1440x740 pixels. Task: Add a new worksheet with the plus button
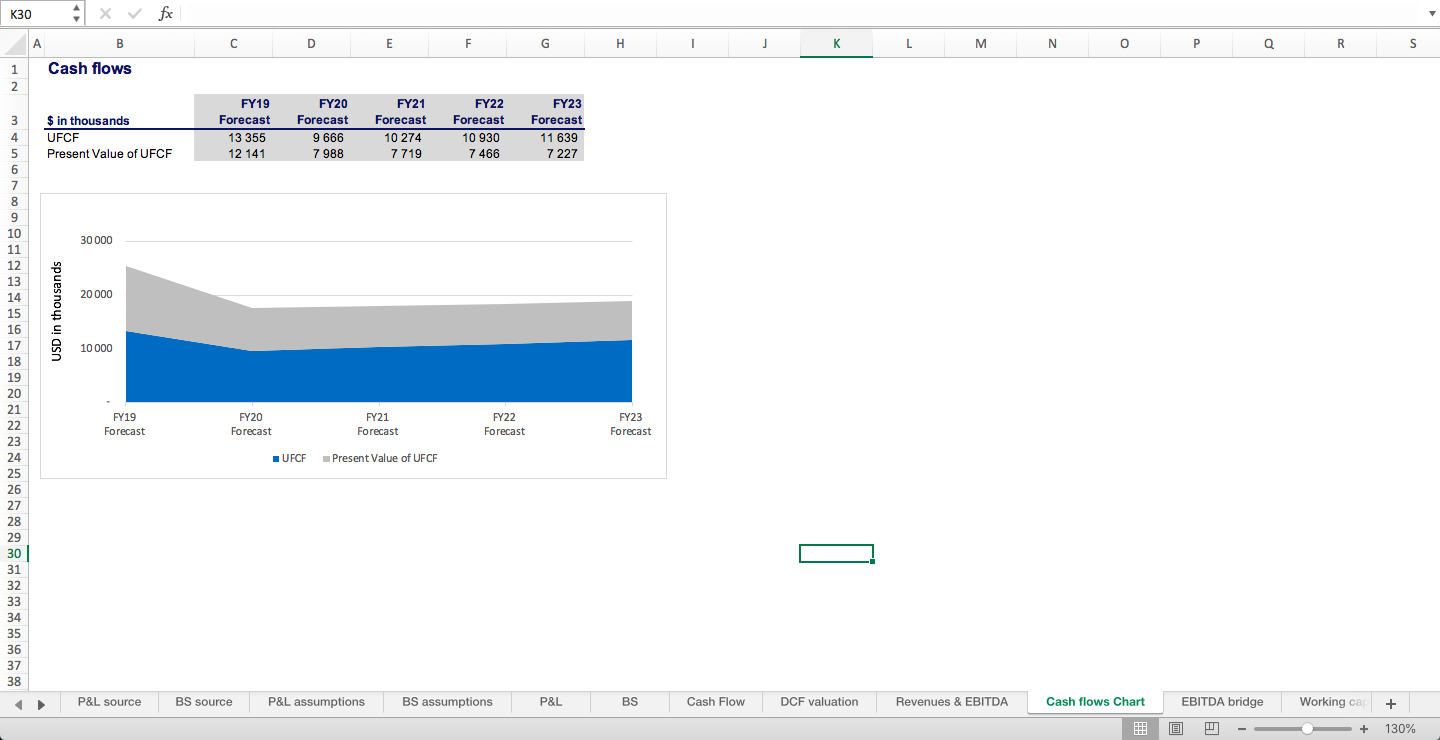tap(1390, 703)
